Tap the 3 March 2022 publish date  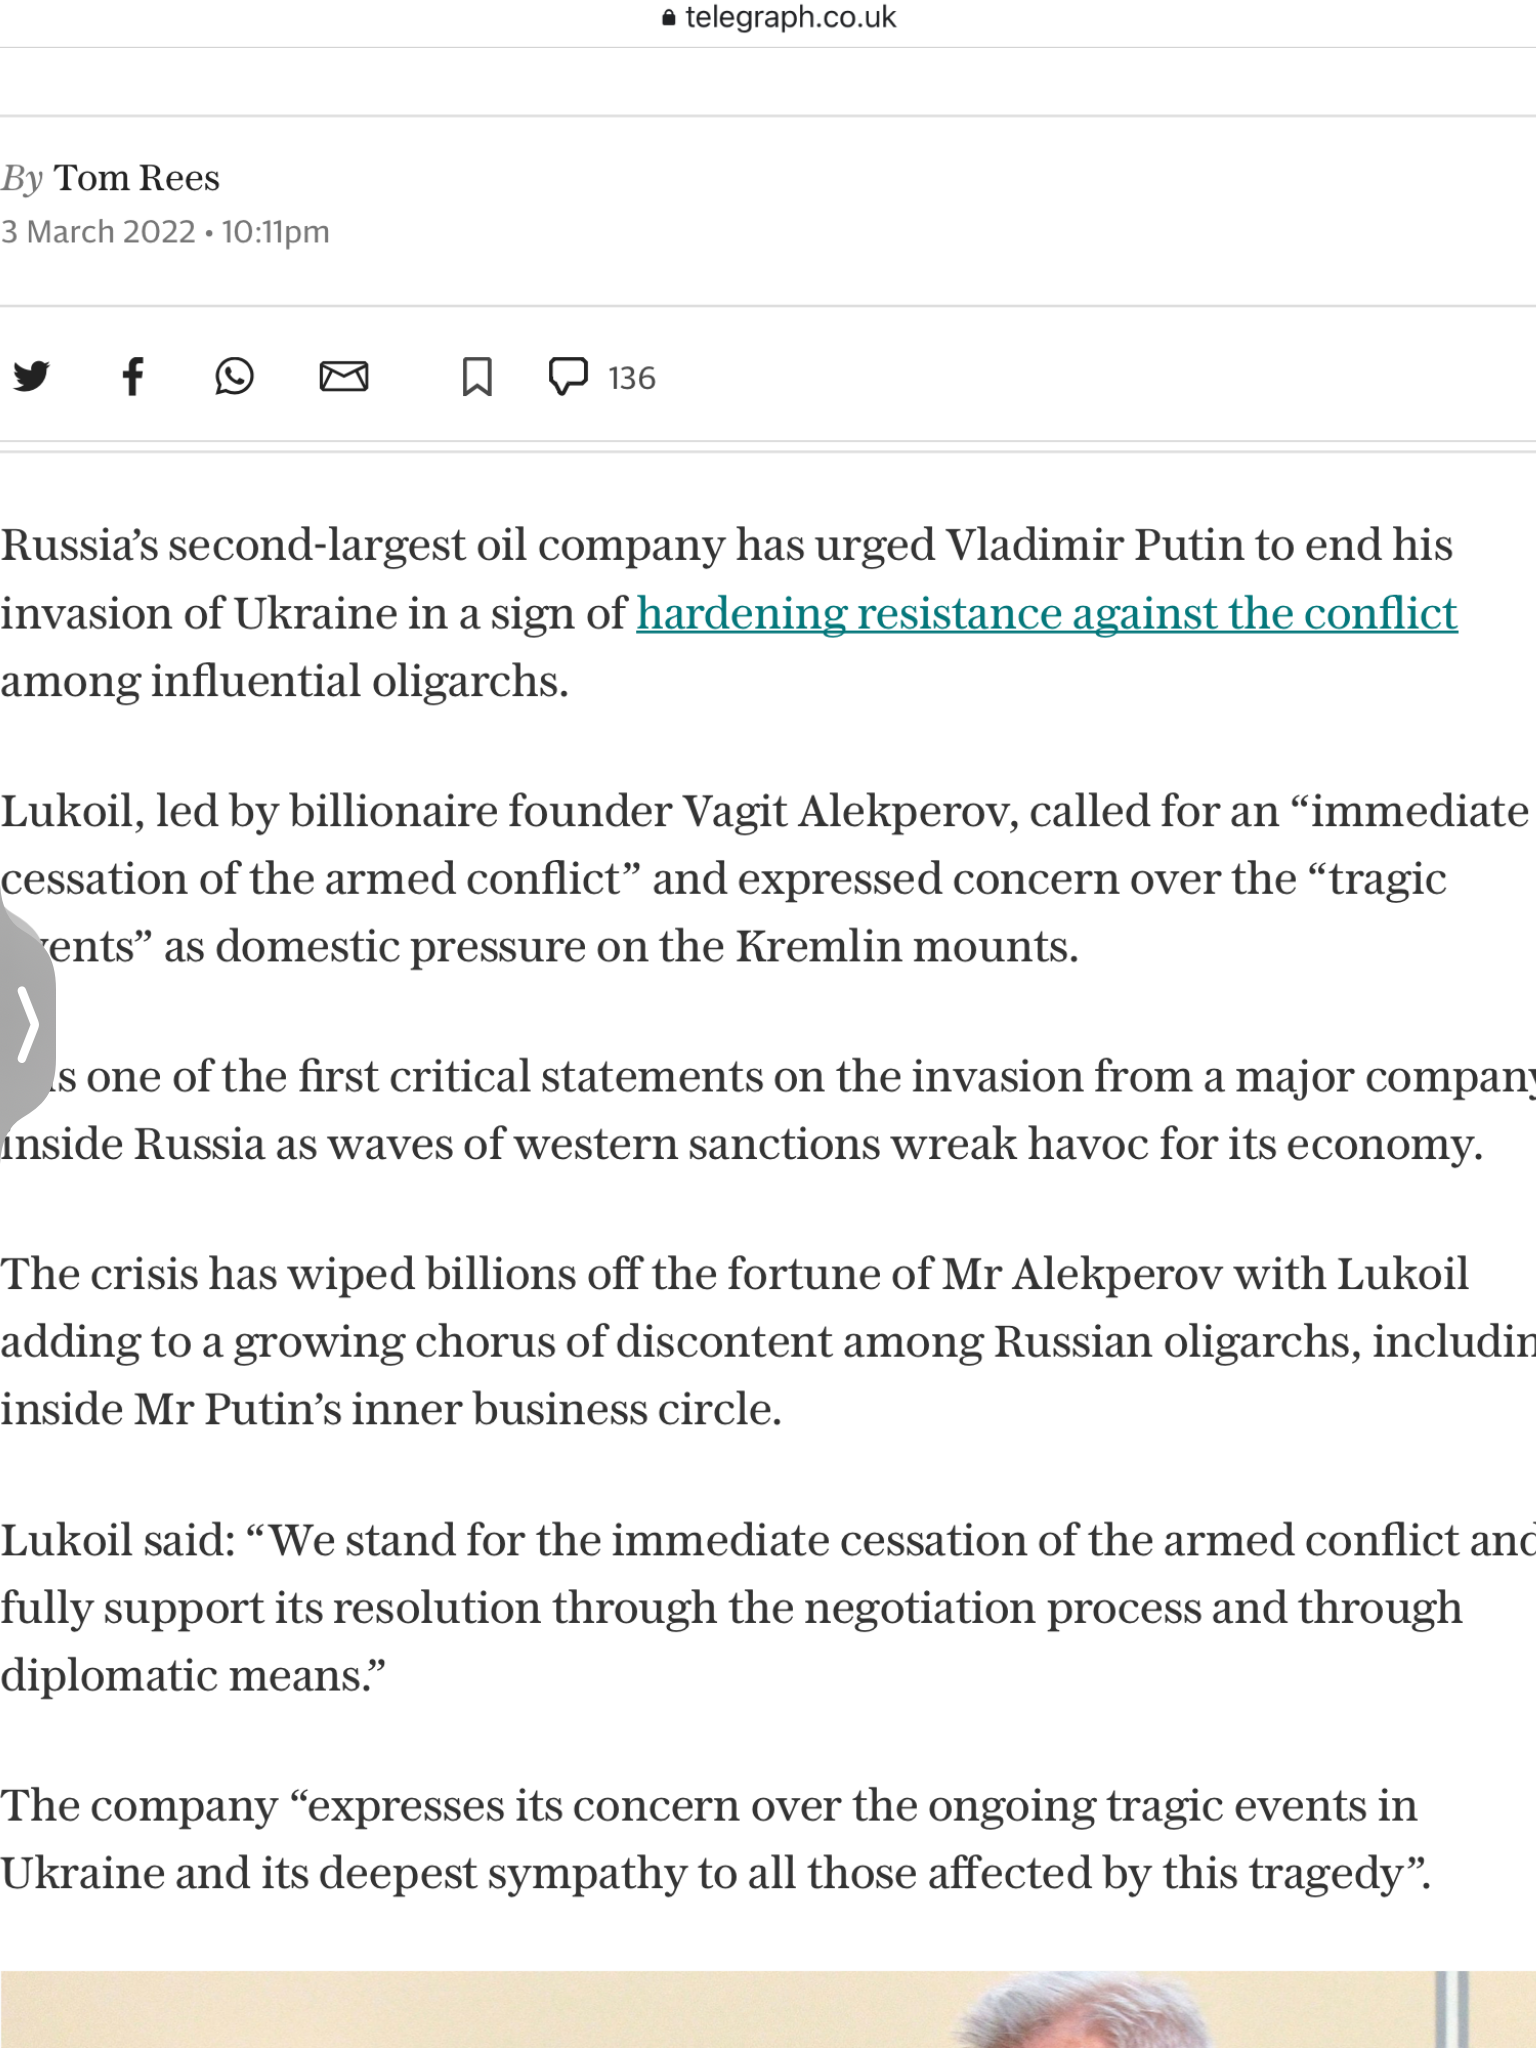[98, 232]
